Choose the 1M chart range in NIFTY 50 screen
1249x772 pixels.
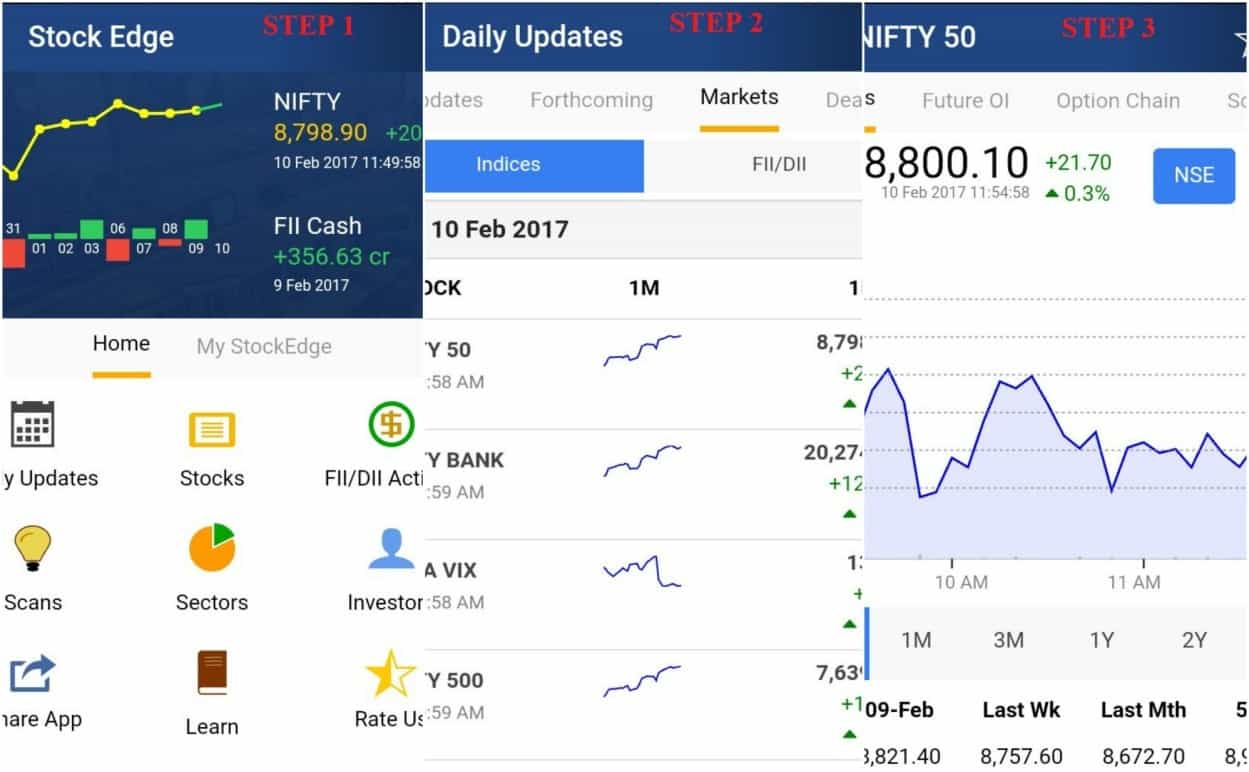click(916, 640)
